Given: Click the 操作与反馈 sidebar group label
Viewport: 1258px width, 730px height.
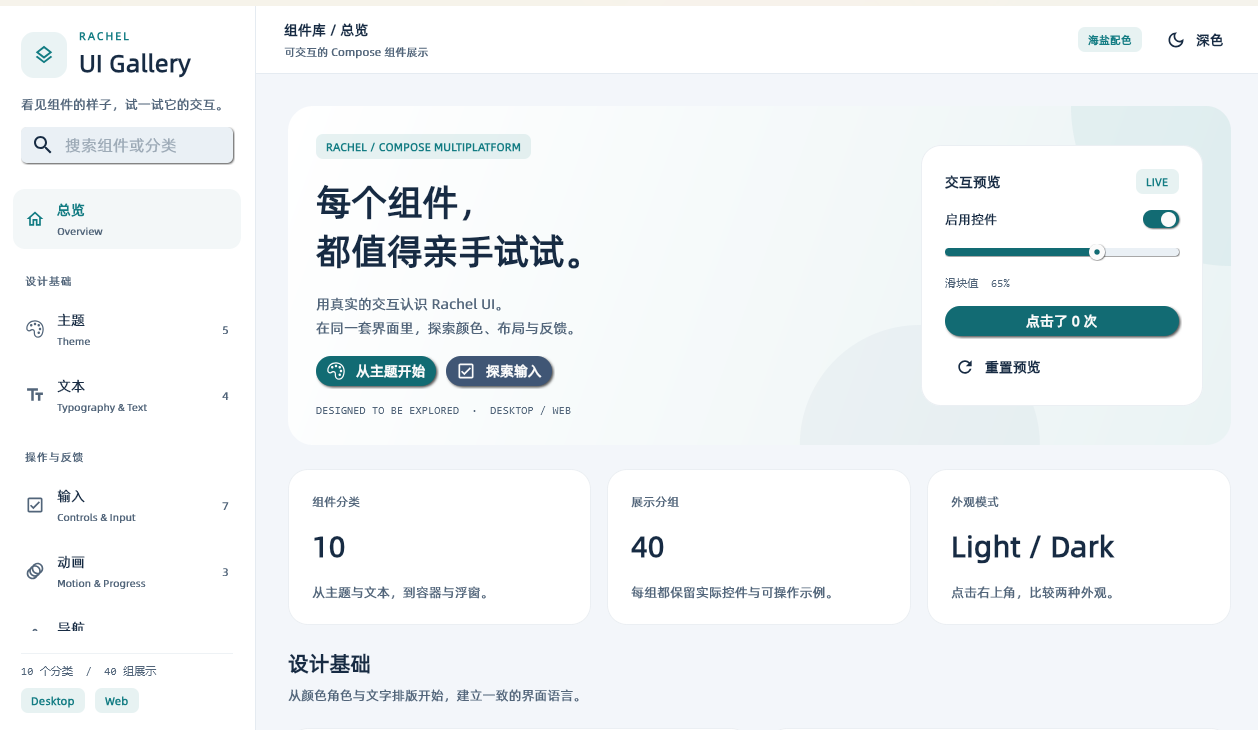Looking at the screenshot, I should pyautogui.click(x=54, y=457).
